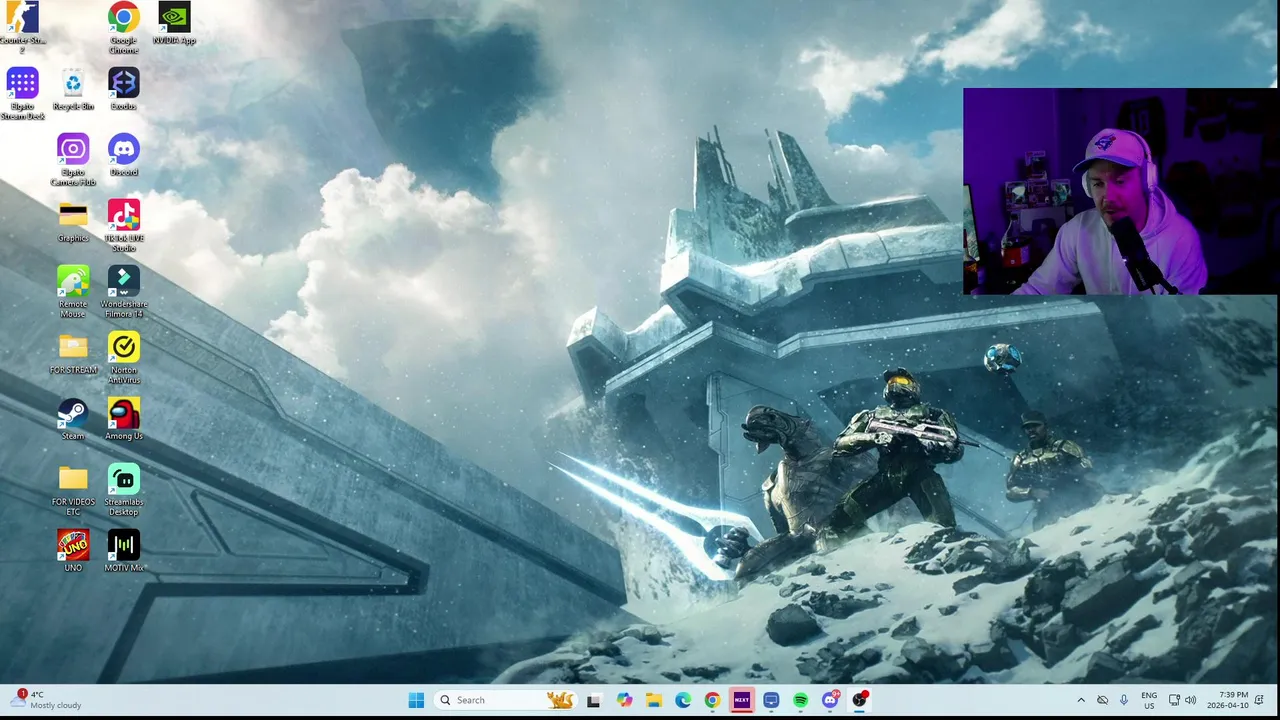This screenshot has height=720, width=1280.
Task: Open the volume speaker control in tray
Action: click(1190, 700)
